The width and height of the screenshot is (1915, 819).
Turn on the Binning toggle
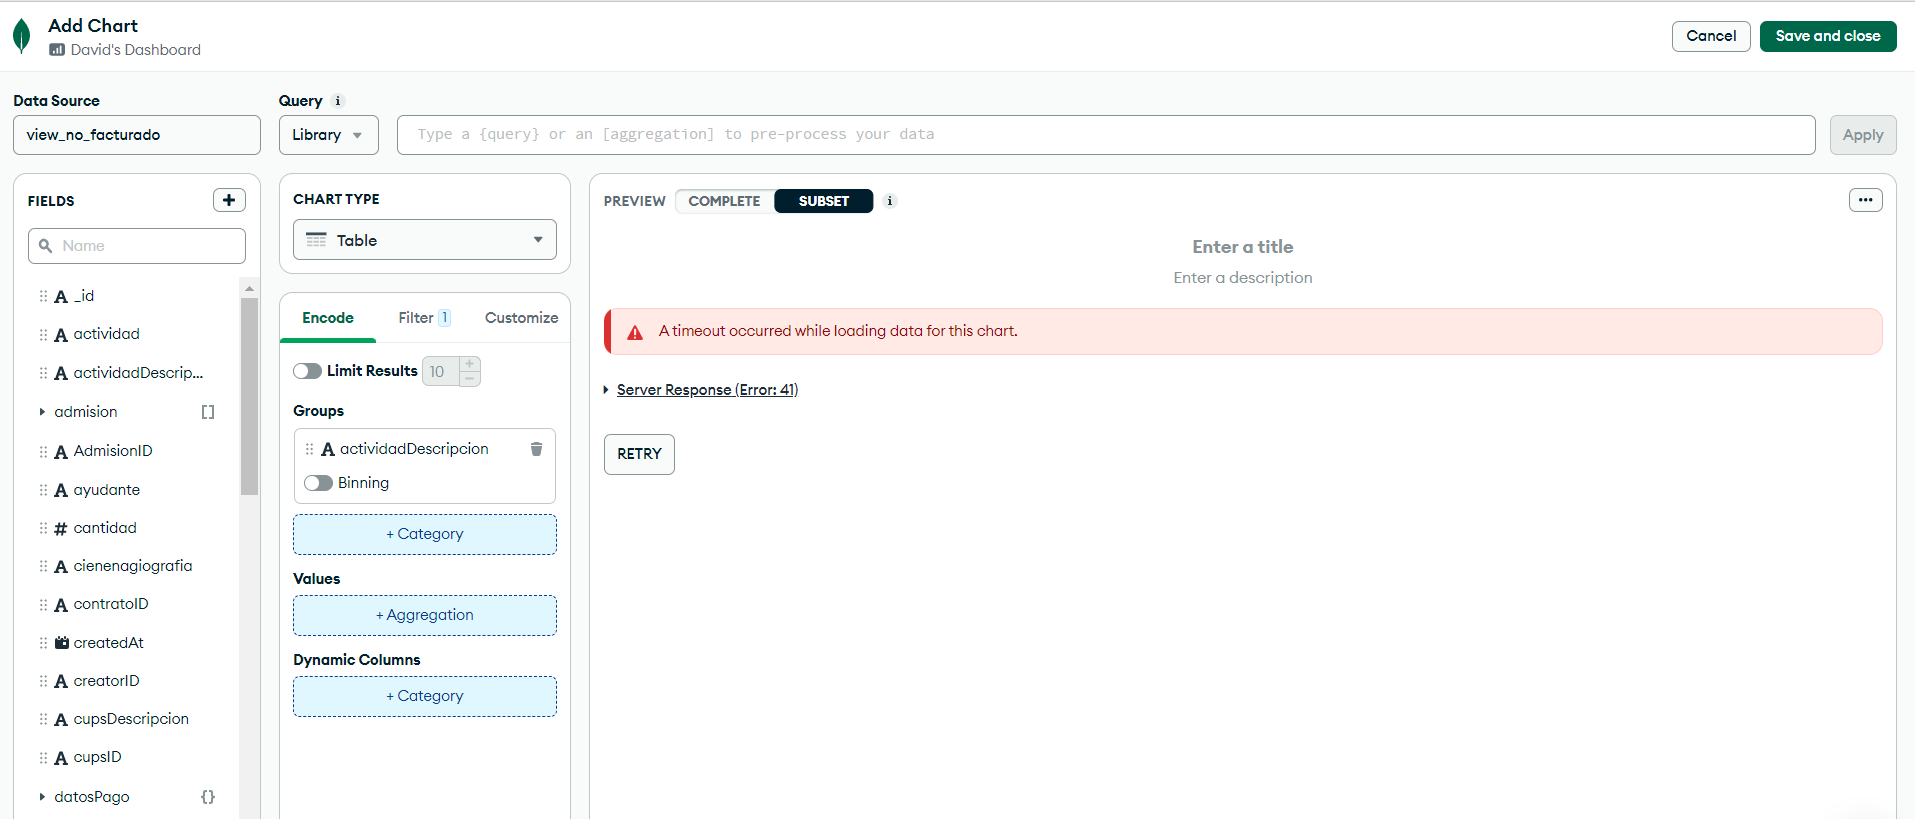(318, 483)
